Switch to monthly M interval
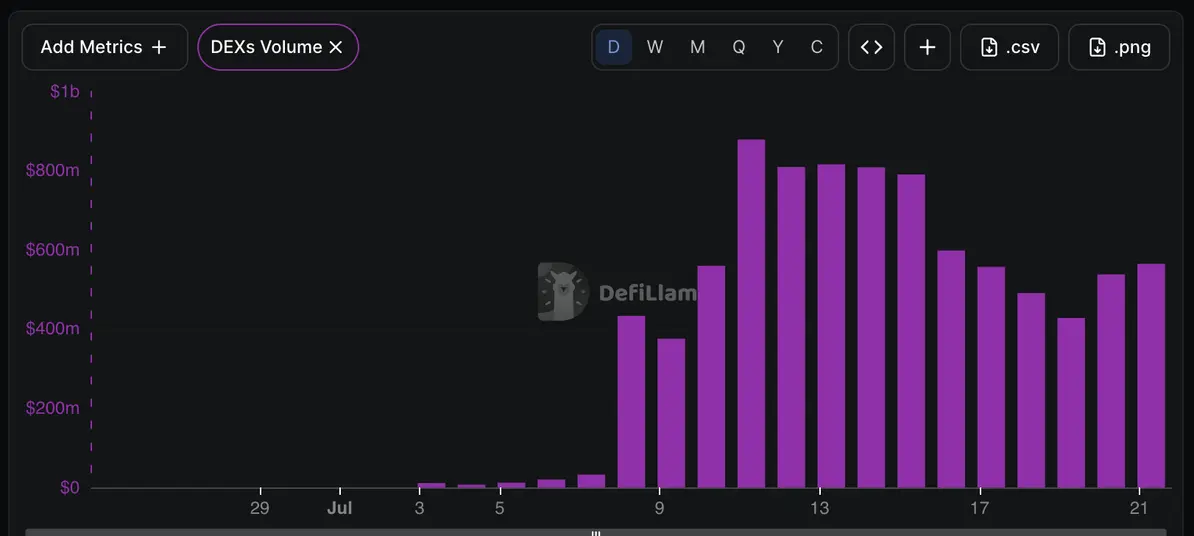The height and width of the screenshot is (536, 1194). pos(697,47)
